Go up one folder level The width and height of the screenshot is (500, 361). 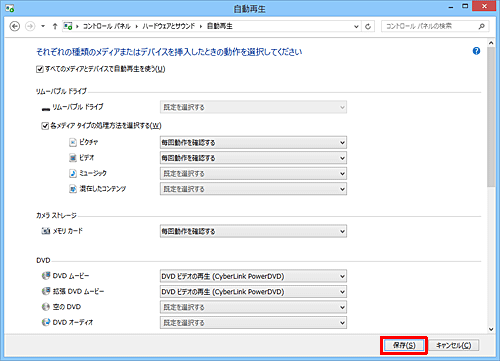click(55, 26)
